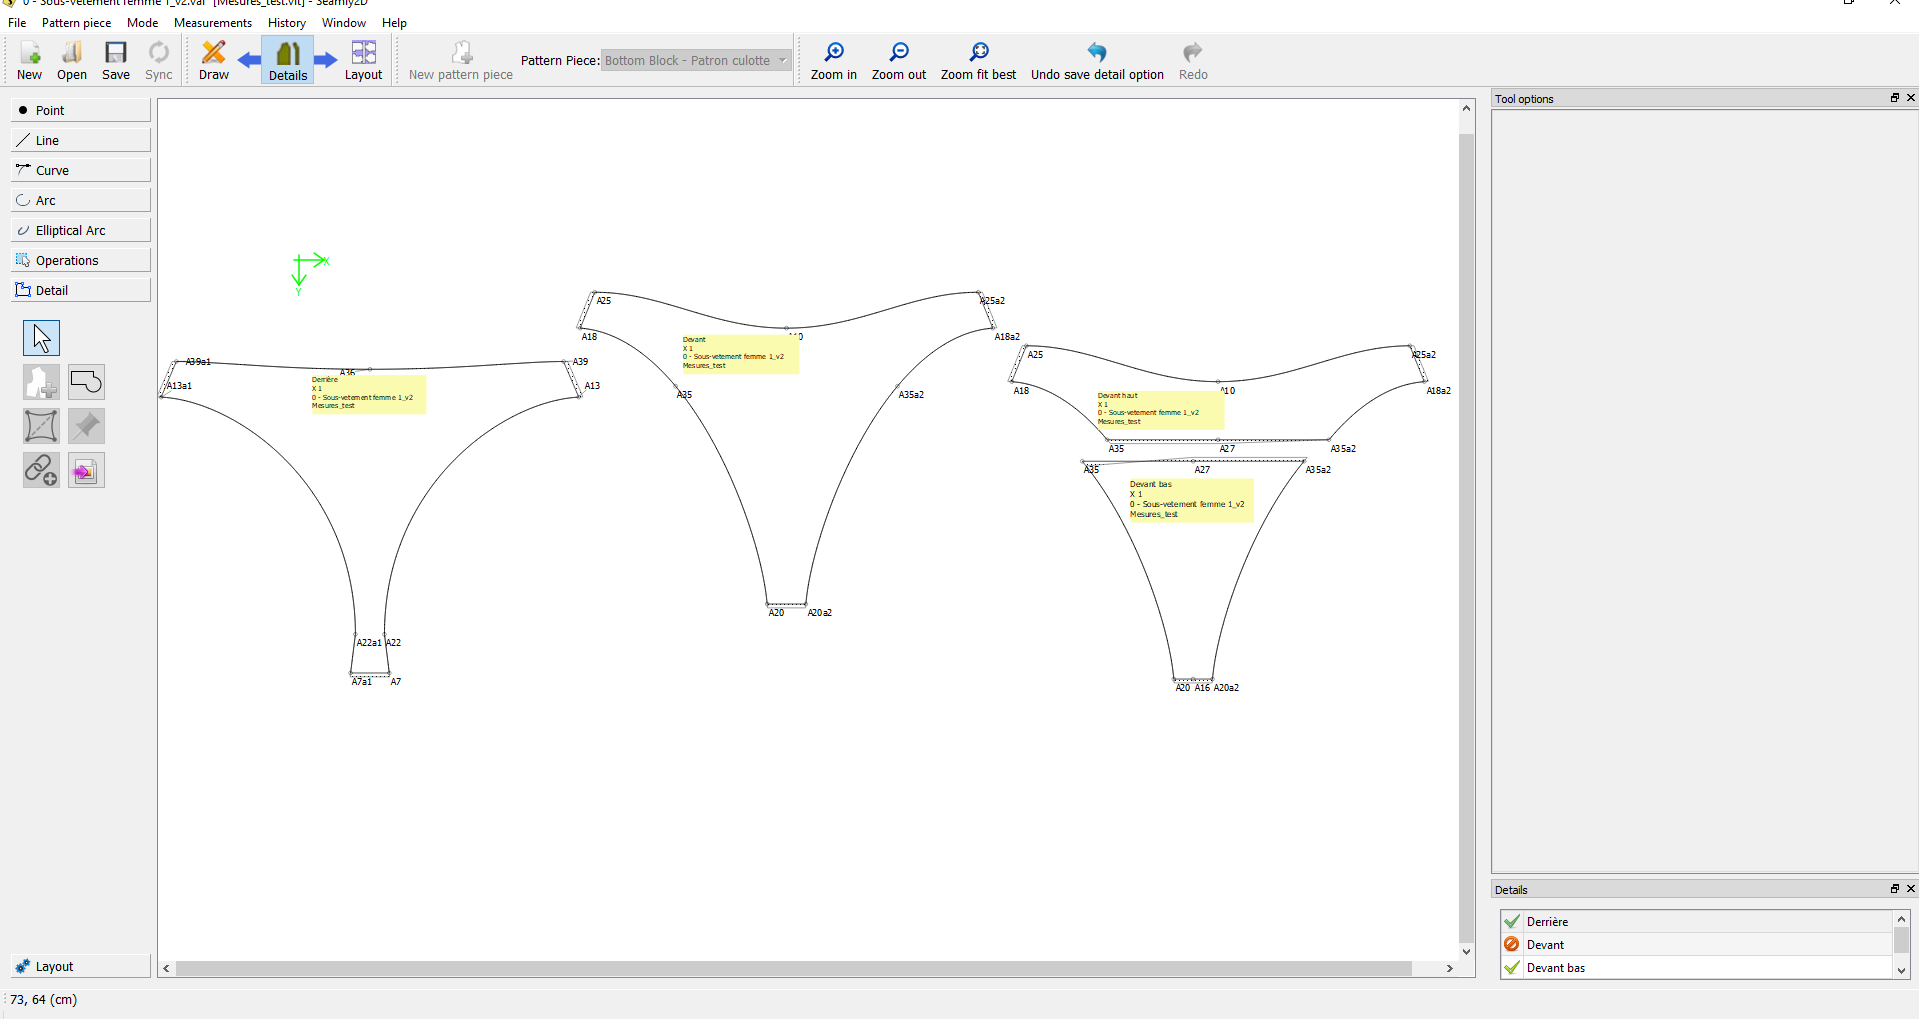Toggle Devant bas checkmark in Details

[1512, 967]
